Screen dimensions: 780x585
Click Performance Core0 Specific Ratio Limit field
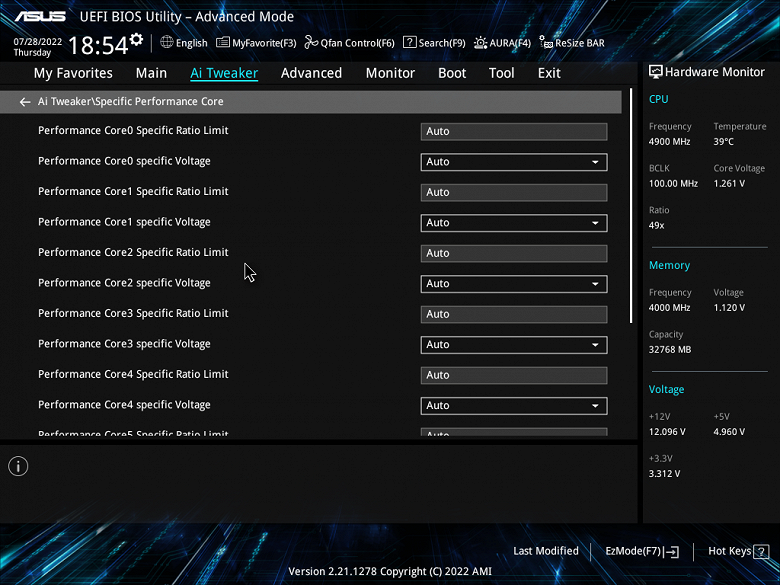[514, 131]
